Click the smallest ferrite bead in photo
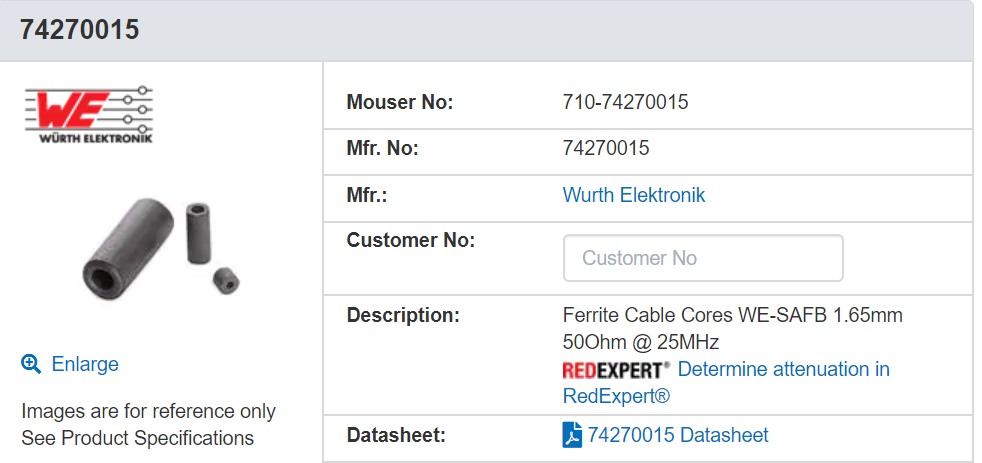 click(225, 279)
